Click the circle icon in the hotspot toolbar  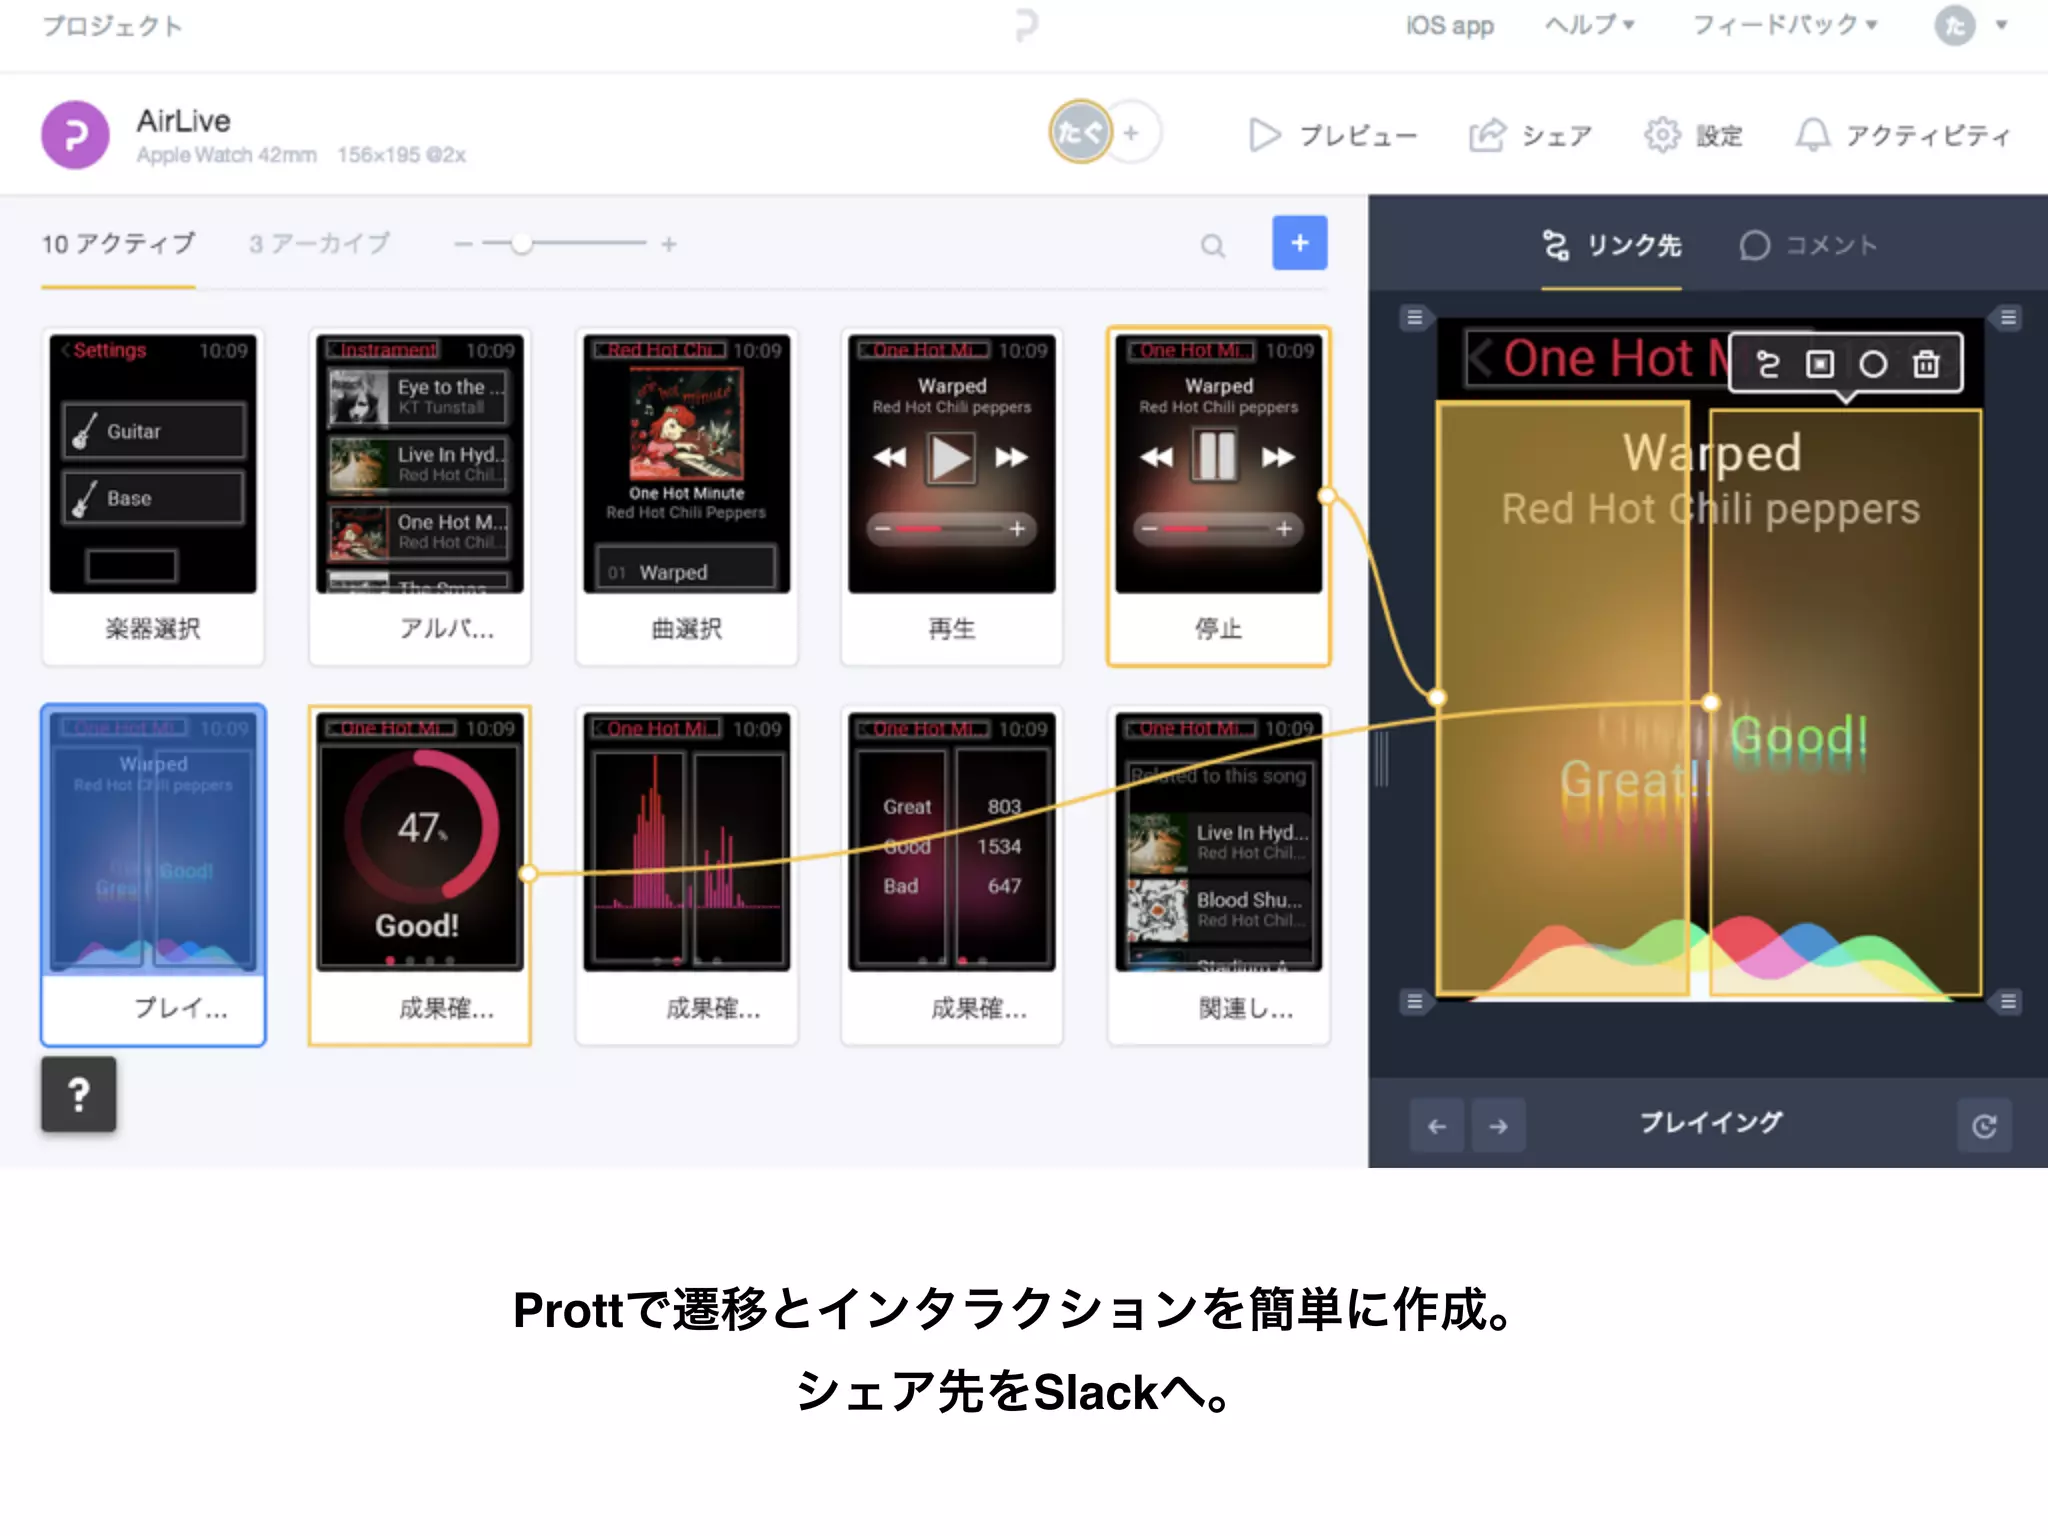click(x=1873, y=364)
